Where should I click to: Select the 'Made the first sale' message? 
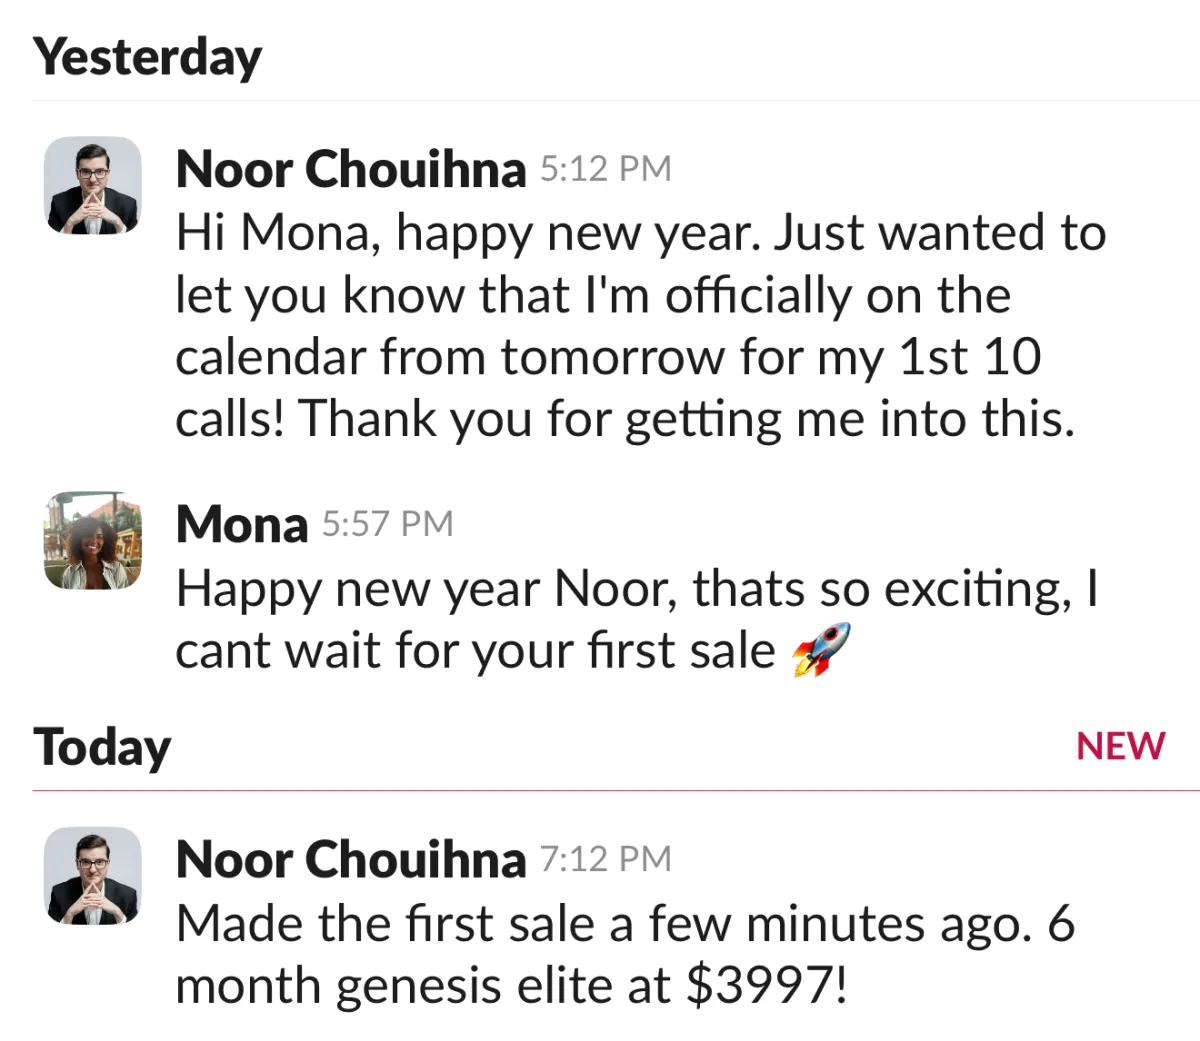tap(625, 954)
